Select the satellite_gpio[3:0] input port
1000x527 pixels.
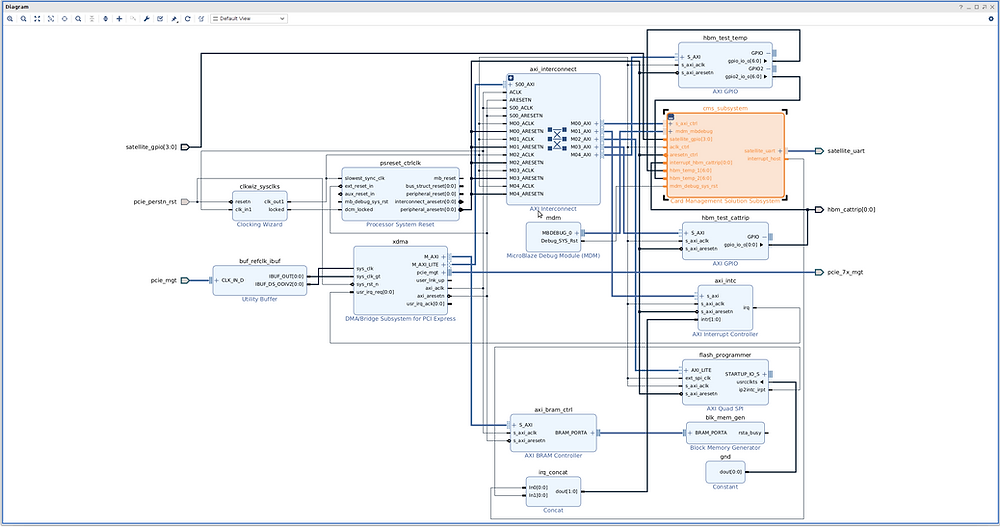pos(185,147)
